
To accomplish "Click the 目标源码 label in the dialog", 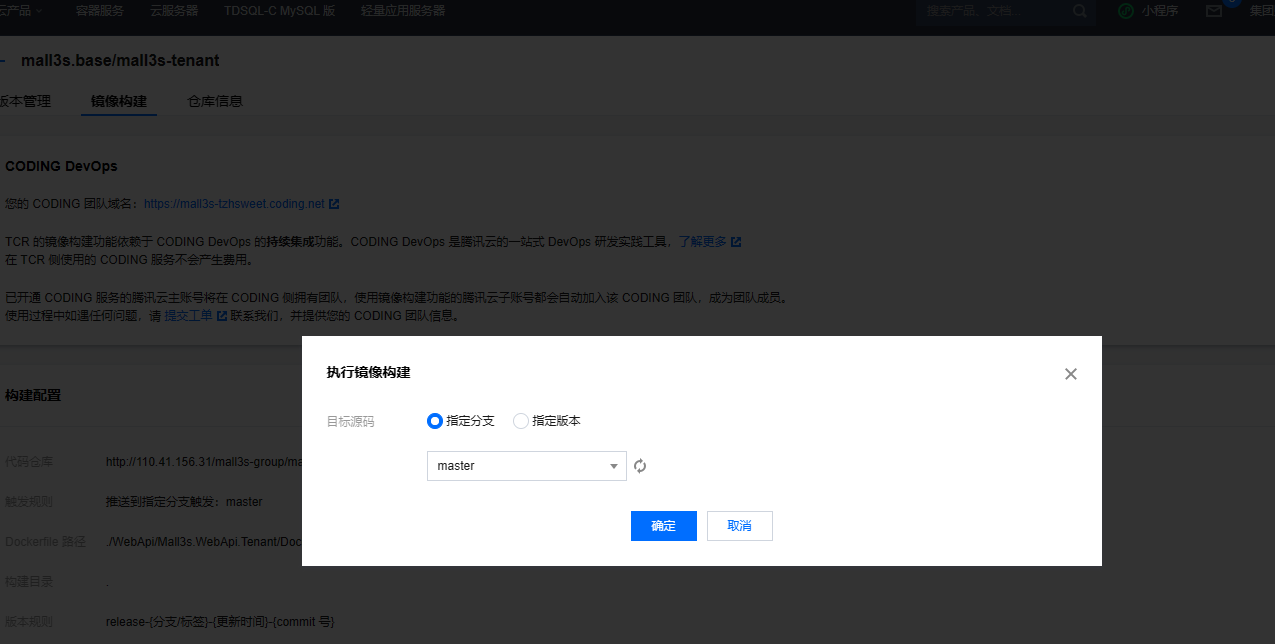I will tap(350, 422).
